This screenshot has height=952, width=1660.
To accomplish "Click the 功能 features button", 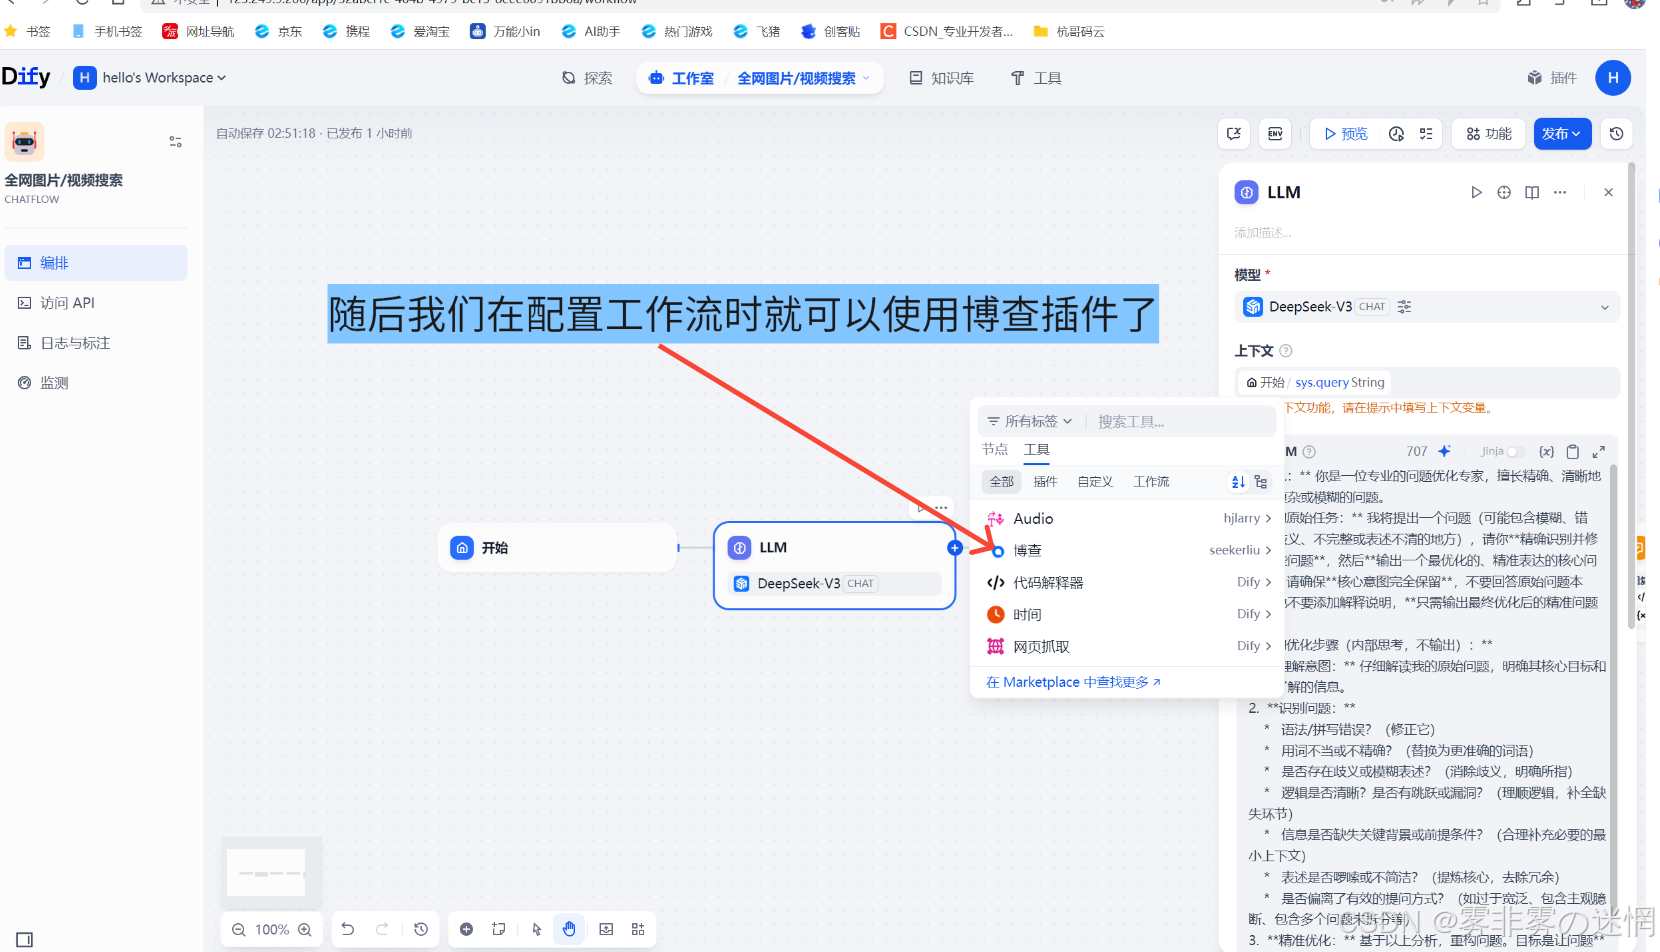I will (1489, 133).
